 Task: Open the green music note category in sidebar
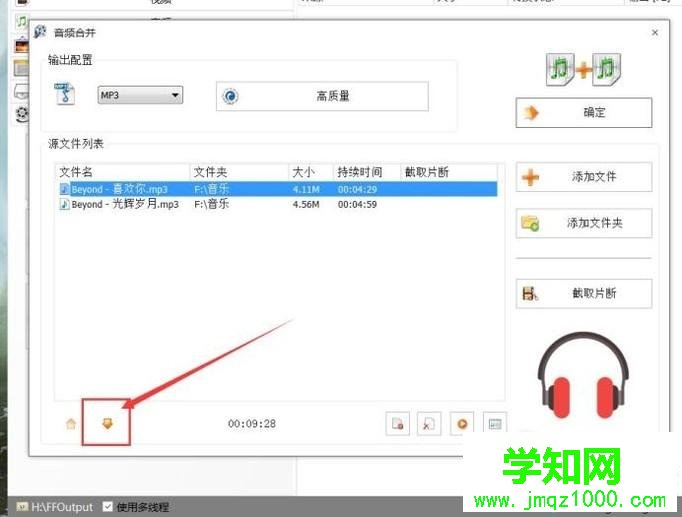click(x=21, y=21)
